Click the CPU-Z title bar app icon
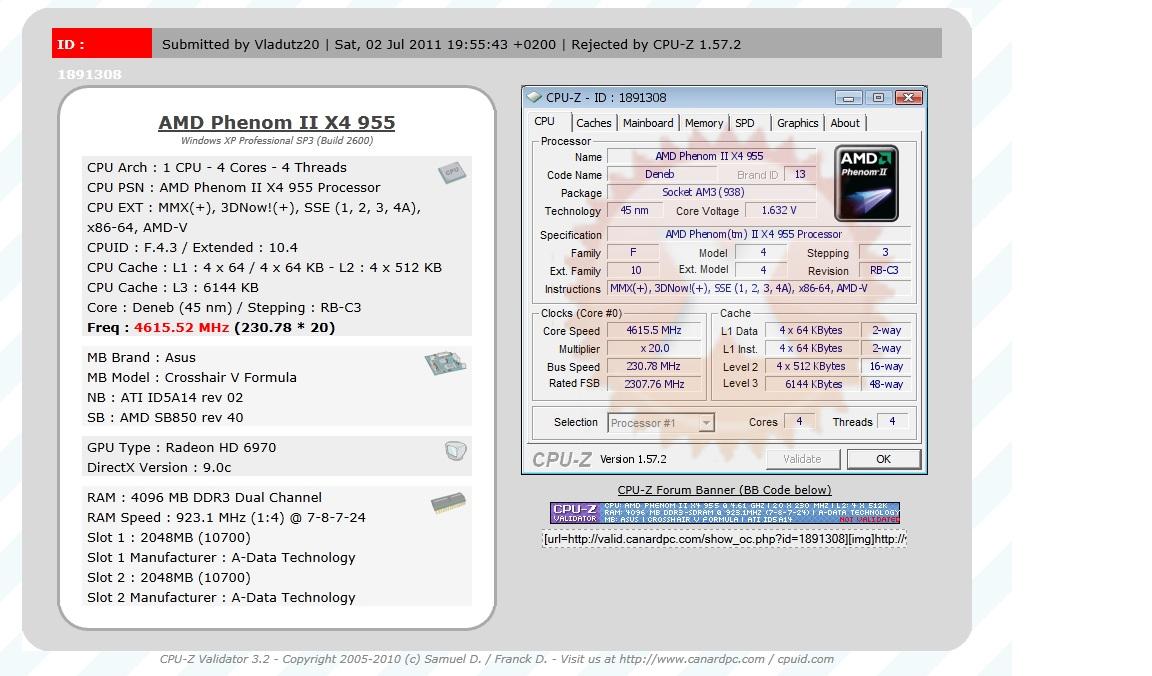The height and width of the screenshot is (676, 1152). tap(534, 97)
